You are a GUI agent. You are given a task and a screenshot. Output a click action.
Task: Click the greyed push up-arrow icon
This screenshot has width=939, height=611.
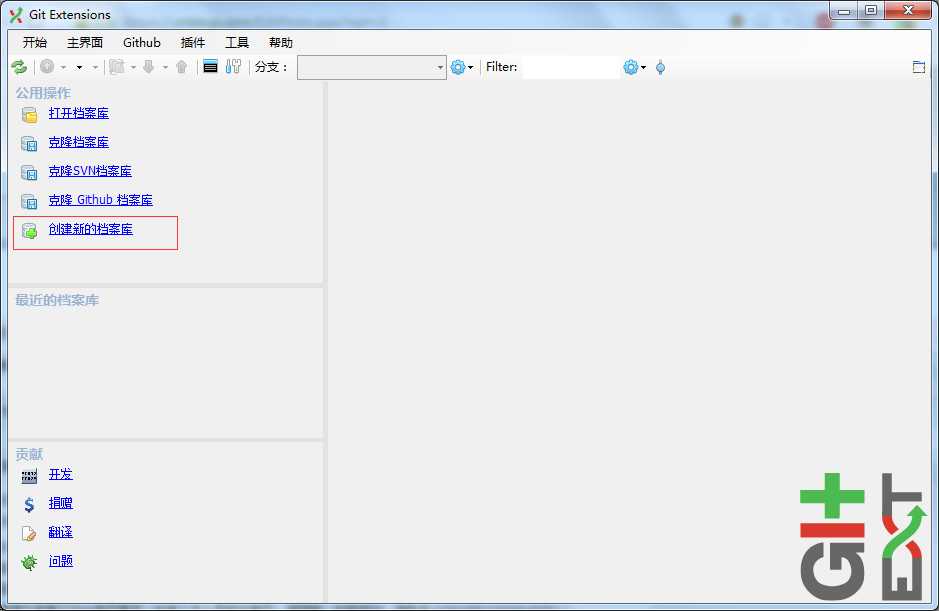pyautogui.click(x=181, y=66)
